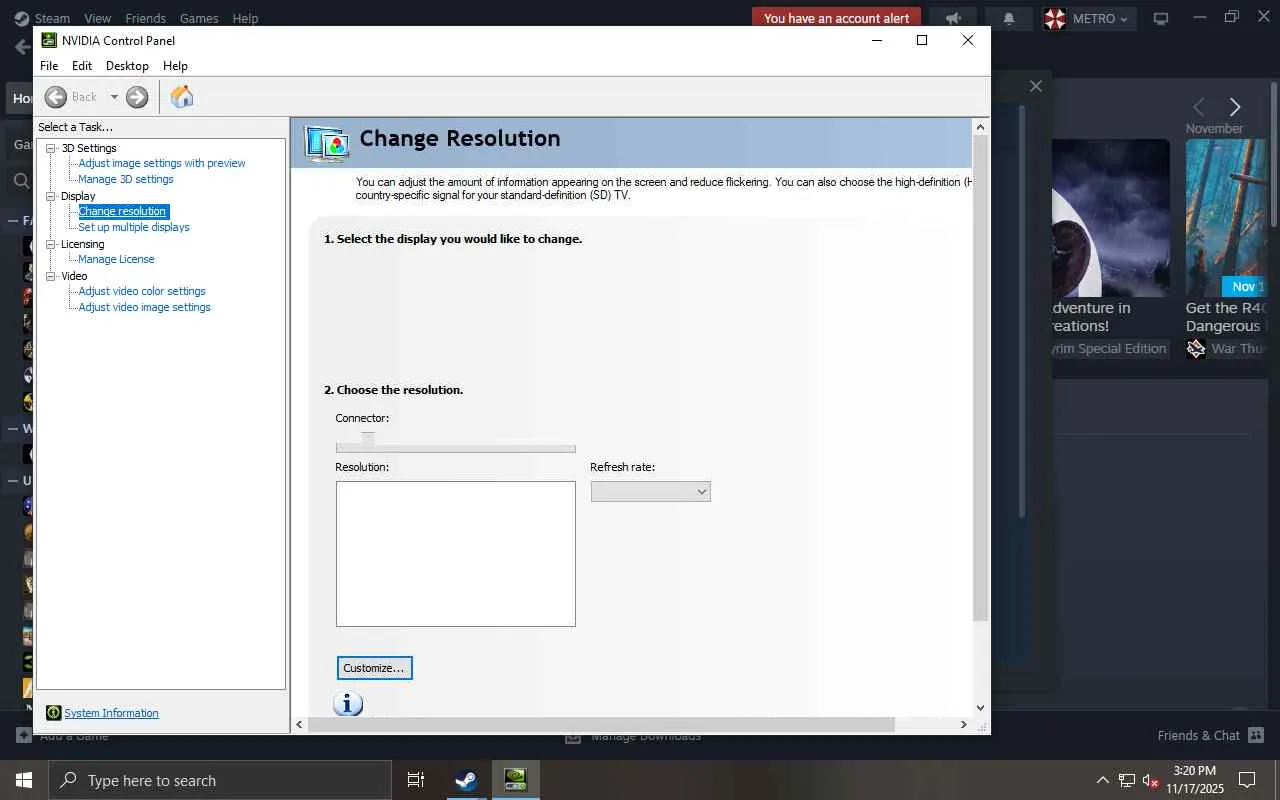
Task: Click the Connector slider handle
Action: [368, 439]
